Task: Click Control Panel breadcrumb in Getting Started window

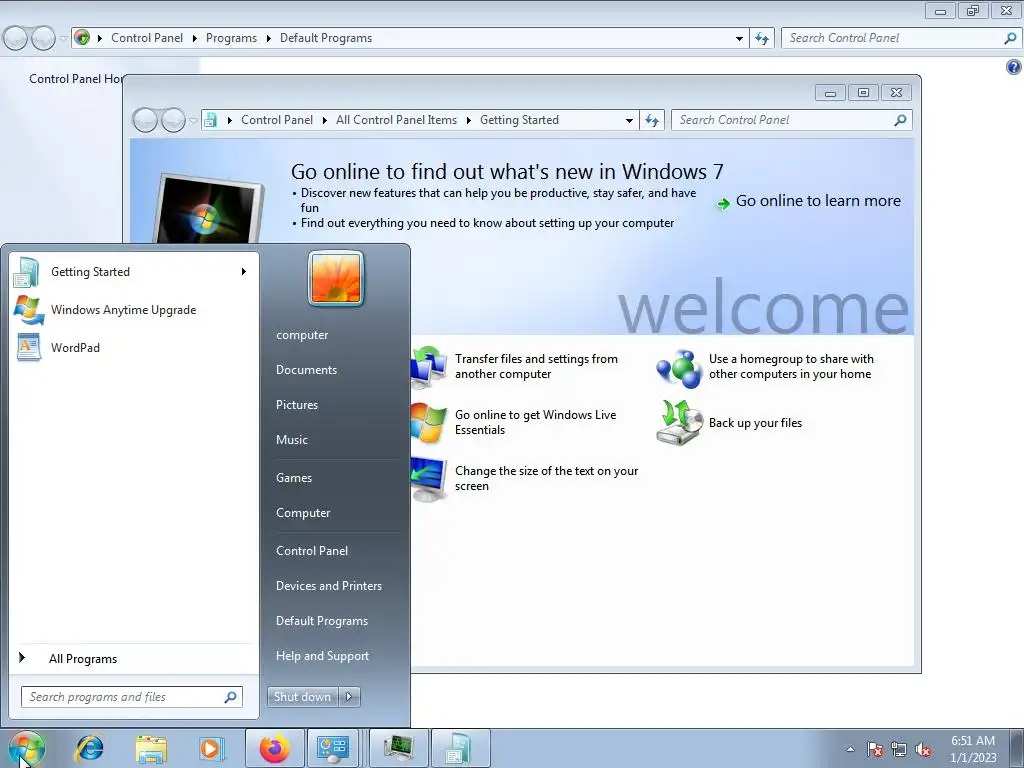Action: 277,120
